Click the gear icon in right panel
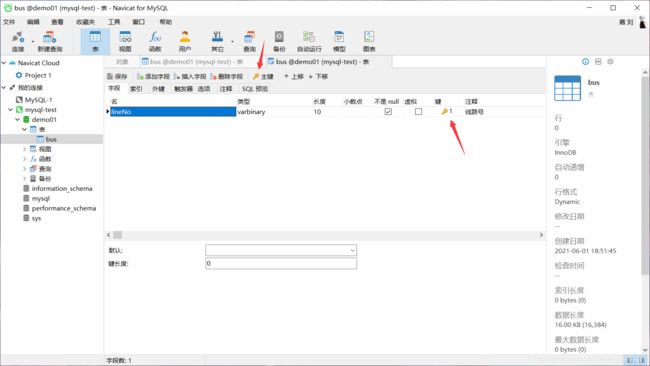 (610, 61)
